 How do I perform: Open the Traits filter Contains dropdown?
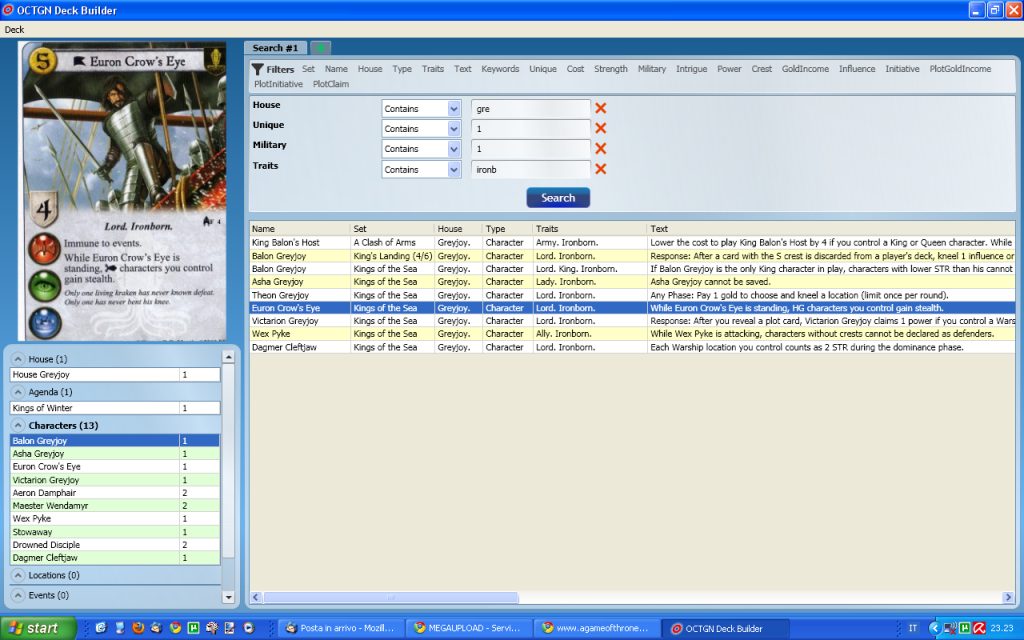453,169
